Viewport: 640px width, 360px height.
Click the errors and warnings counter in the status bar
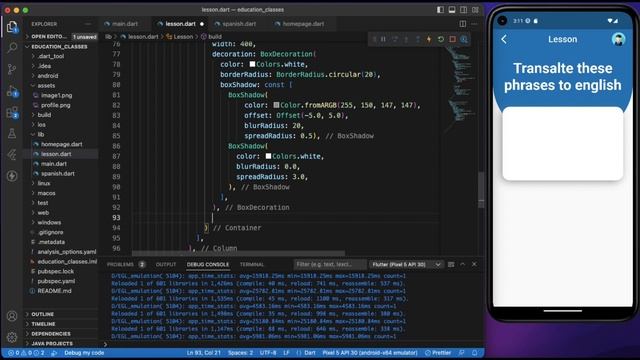pyautogui.click(x=26, y=353)
